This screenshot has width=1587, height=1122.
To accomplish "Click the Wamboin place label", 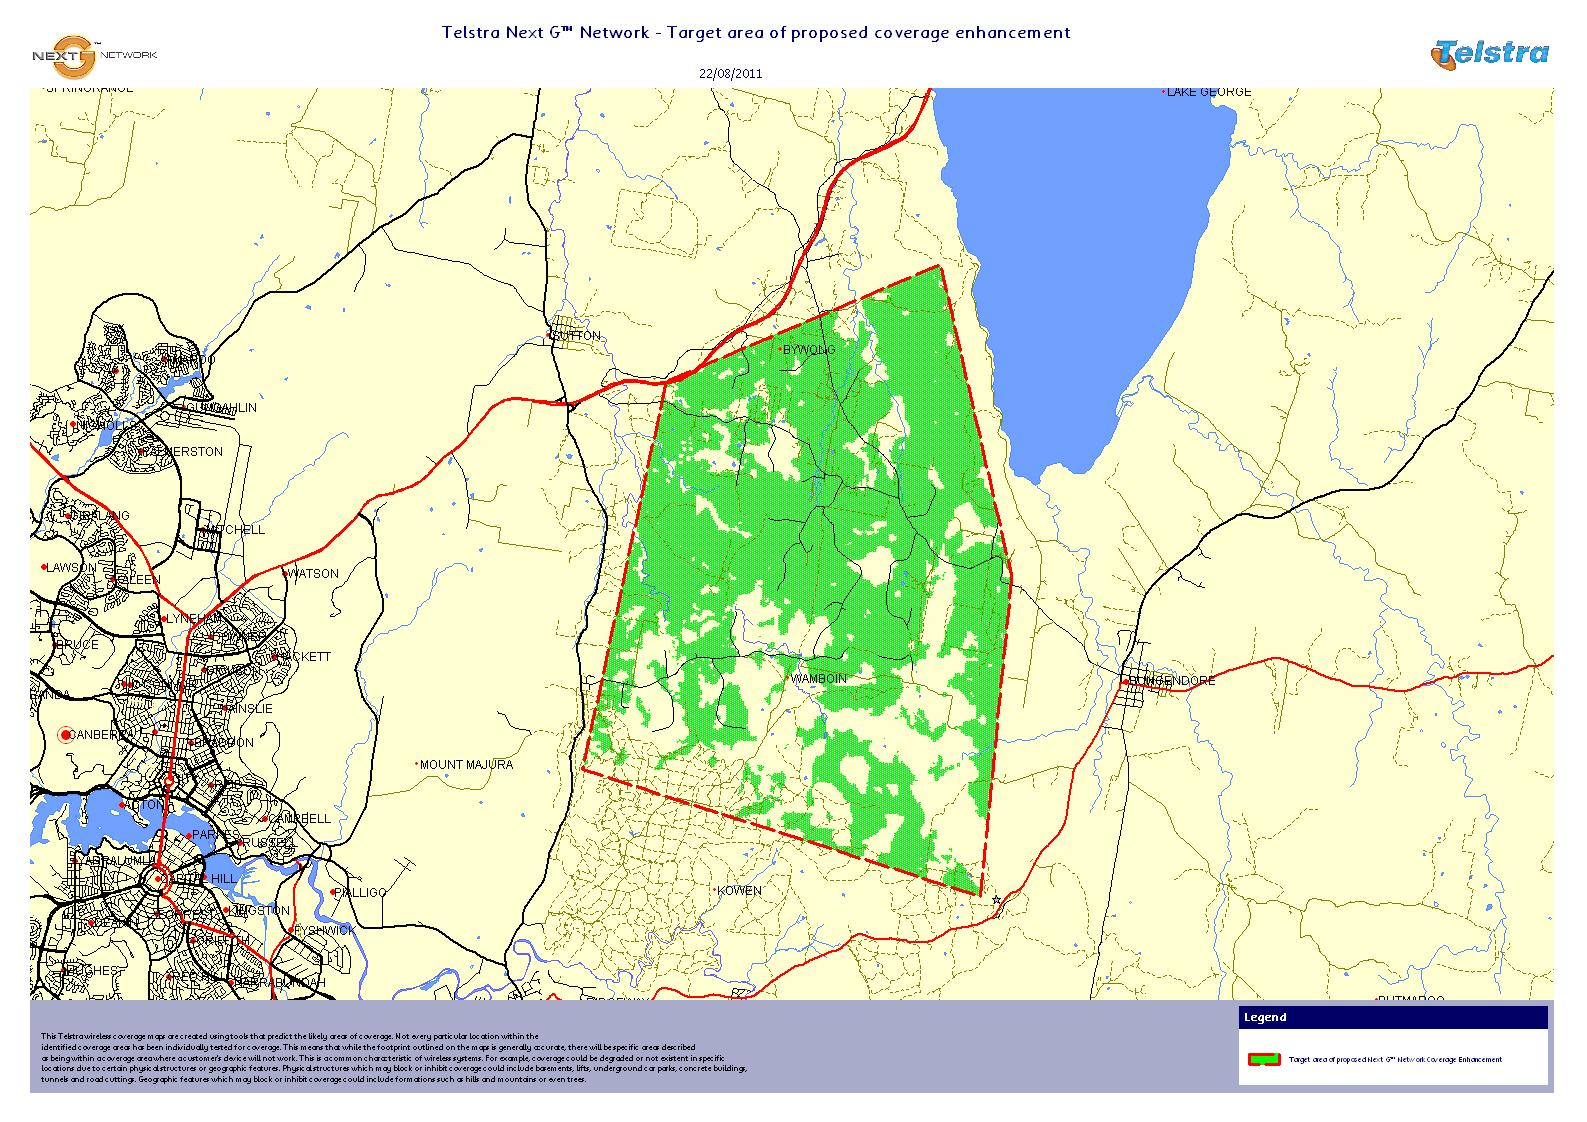I will 819,679.
